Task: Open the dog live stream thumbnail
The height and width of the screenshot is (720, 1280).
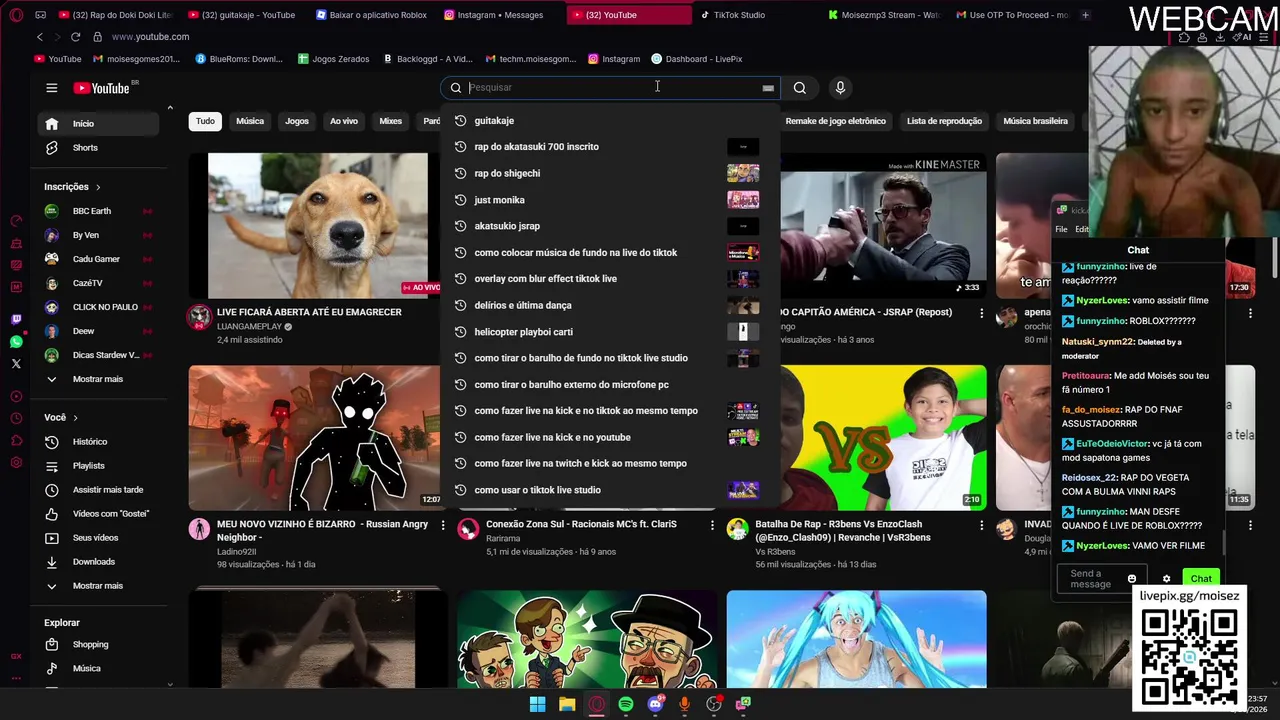Action: coord(317,225)
